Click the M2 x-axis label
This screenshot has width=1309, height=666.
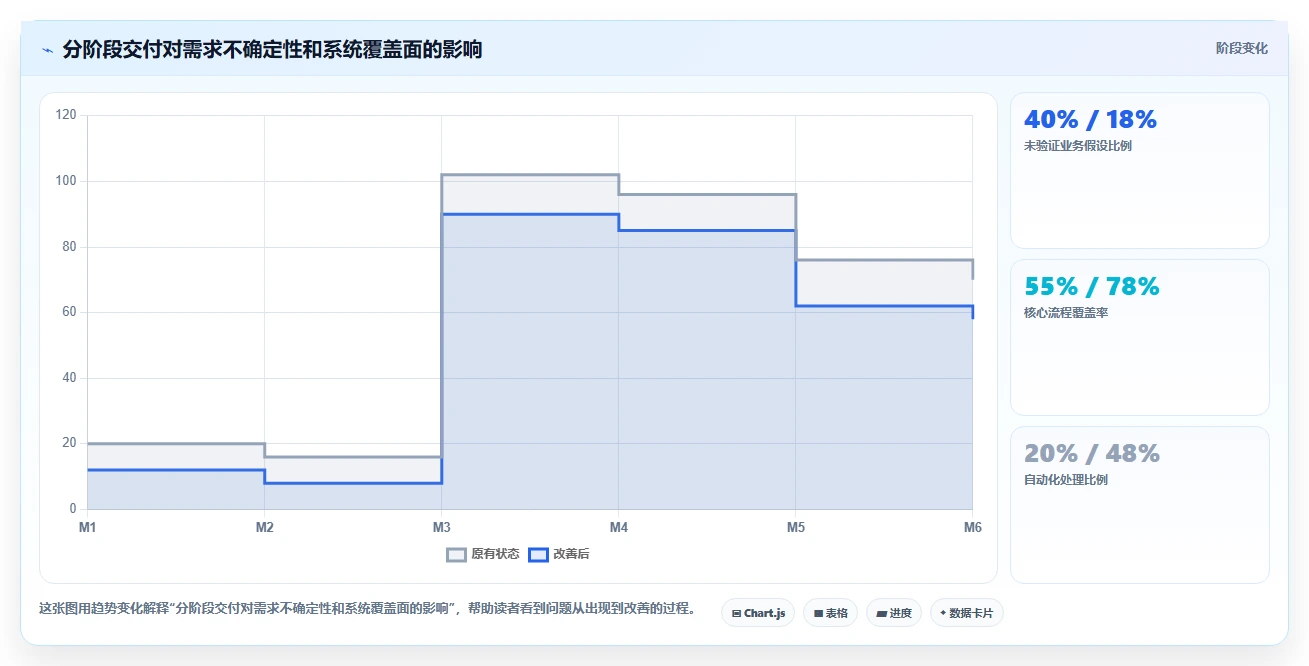[x=264, y=527]
